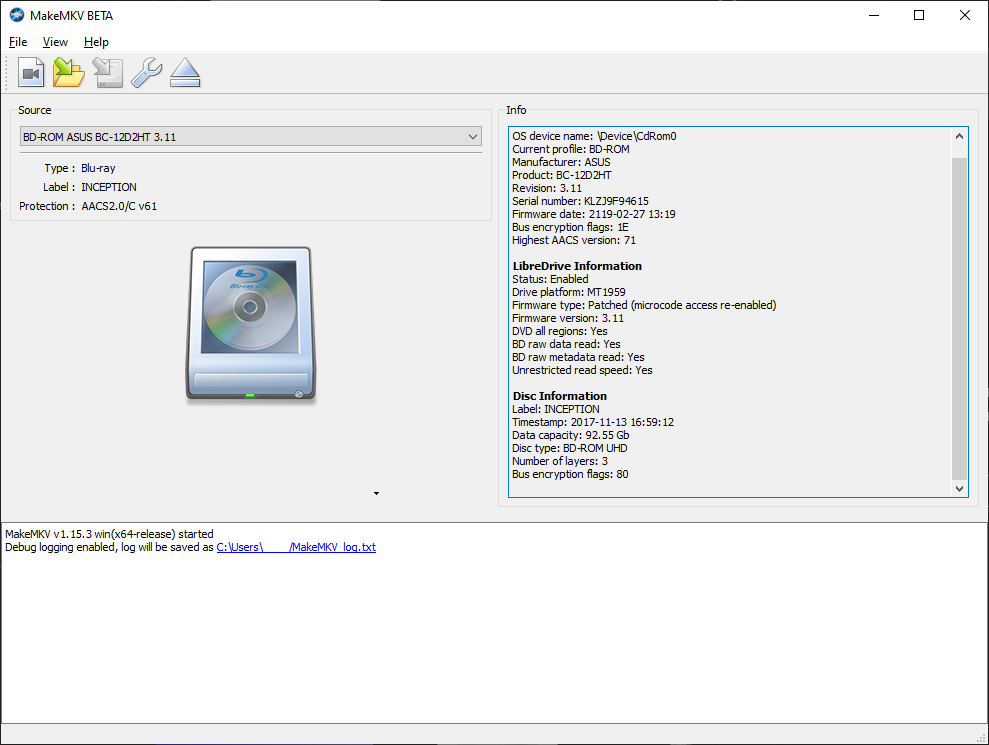Eject the disc using the eject icon
The image size is (989, 745).
[185, 73]
